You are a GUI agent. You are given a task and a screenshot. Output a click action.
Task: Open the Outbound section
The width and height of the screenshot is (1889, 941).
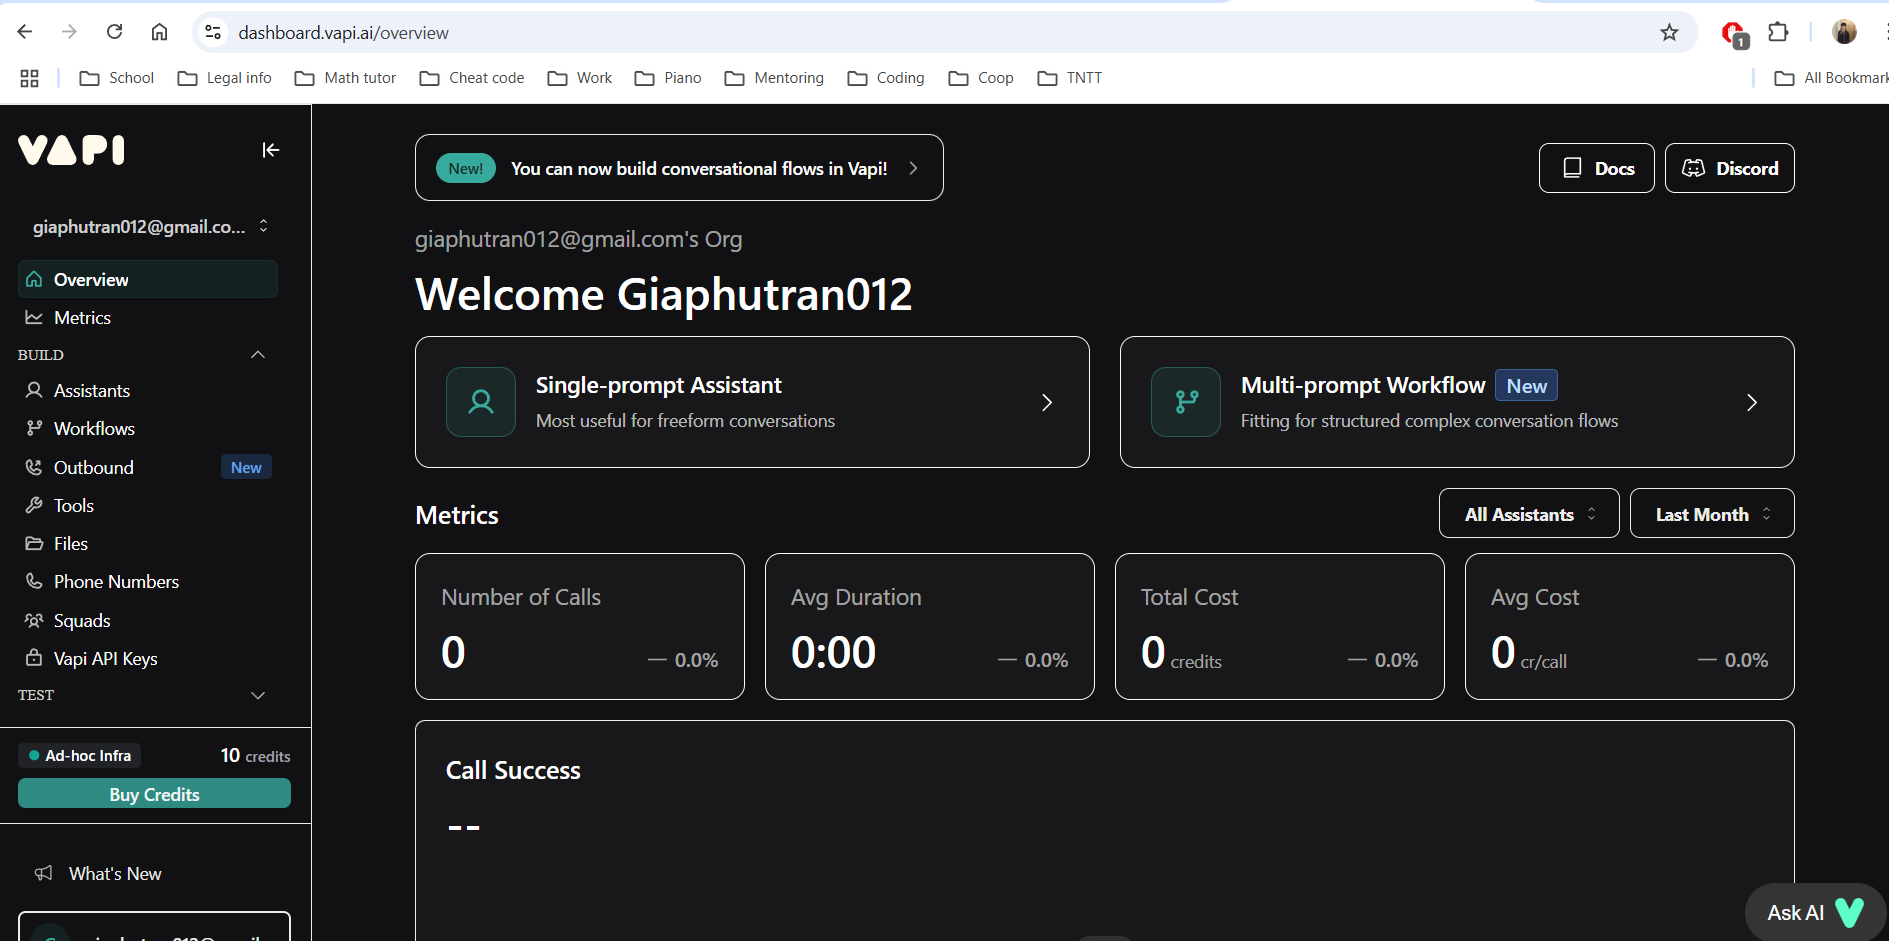[x=148, y=467]
